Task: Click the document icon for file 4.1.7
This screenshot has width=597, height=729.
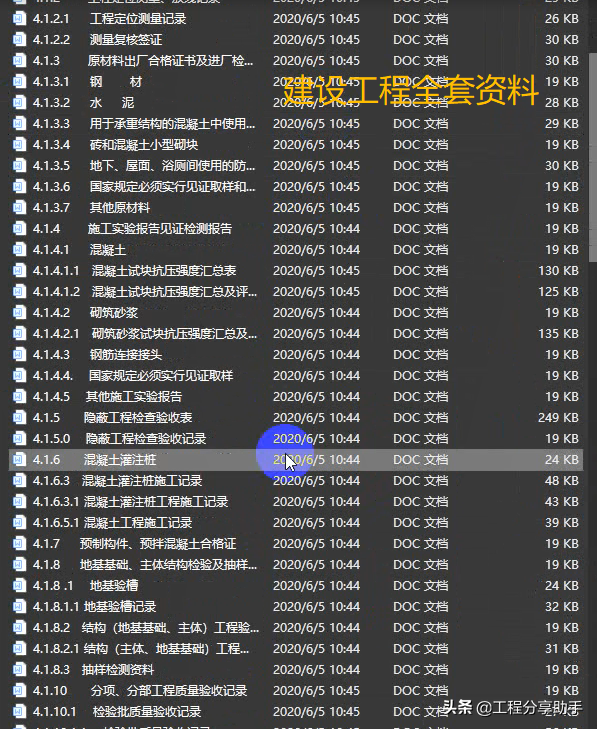Action: pos(19,543)
